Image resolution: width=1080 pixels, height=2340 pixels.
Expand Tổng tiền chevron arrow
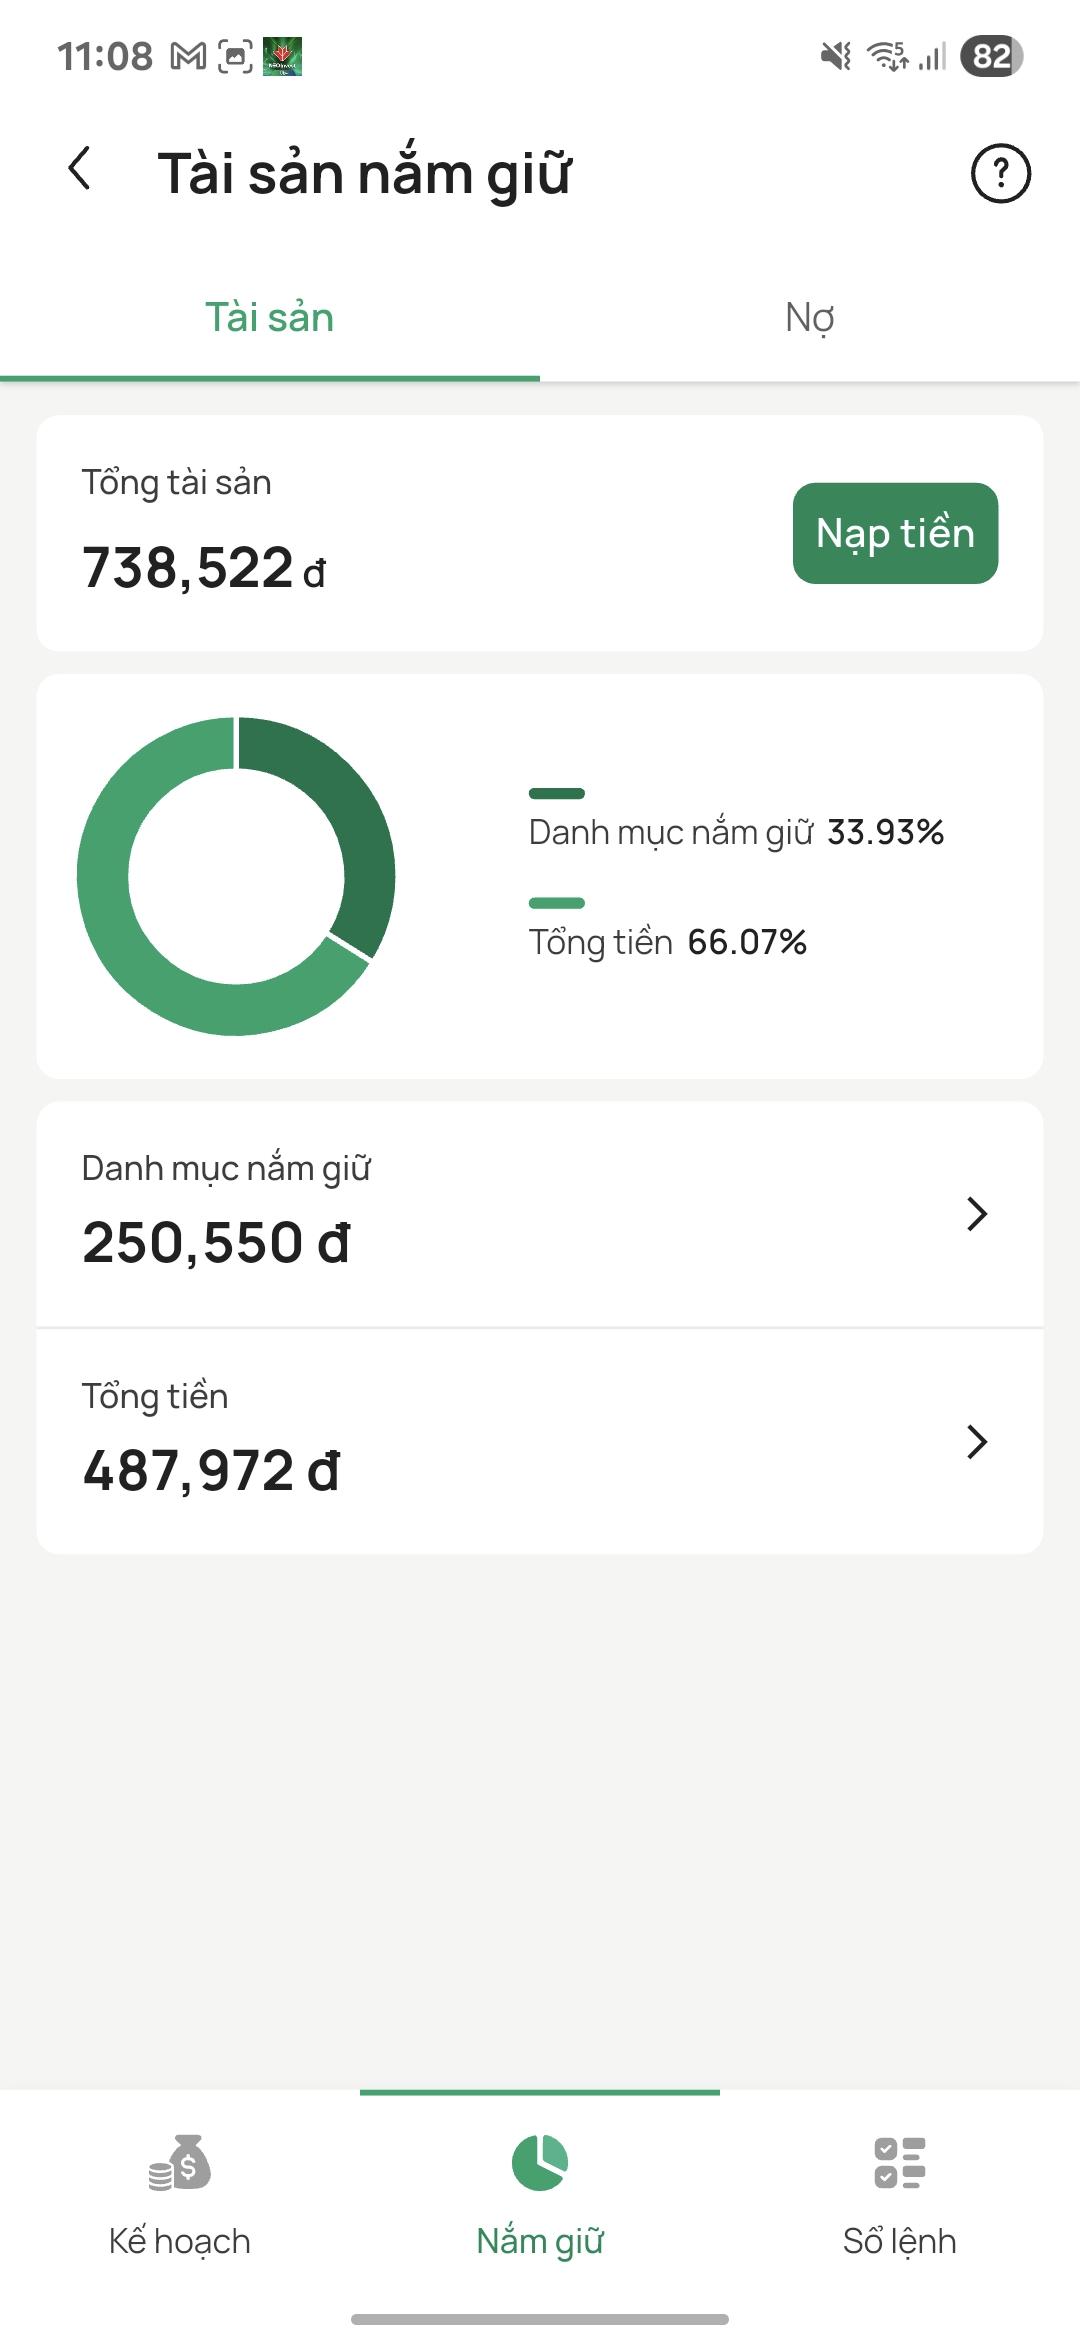(977, 1441)
